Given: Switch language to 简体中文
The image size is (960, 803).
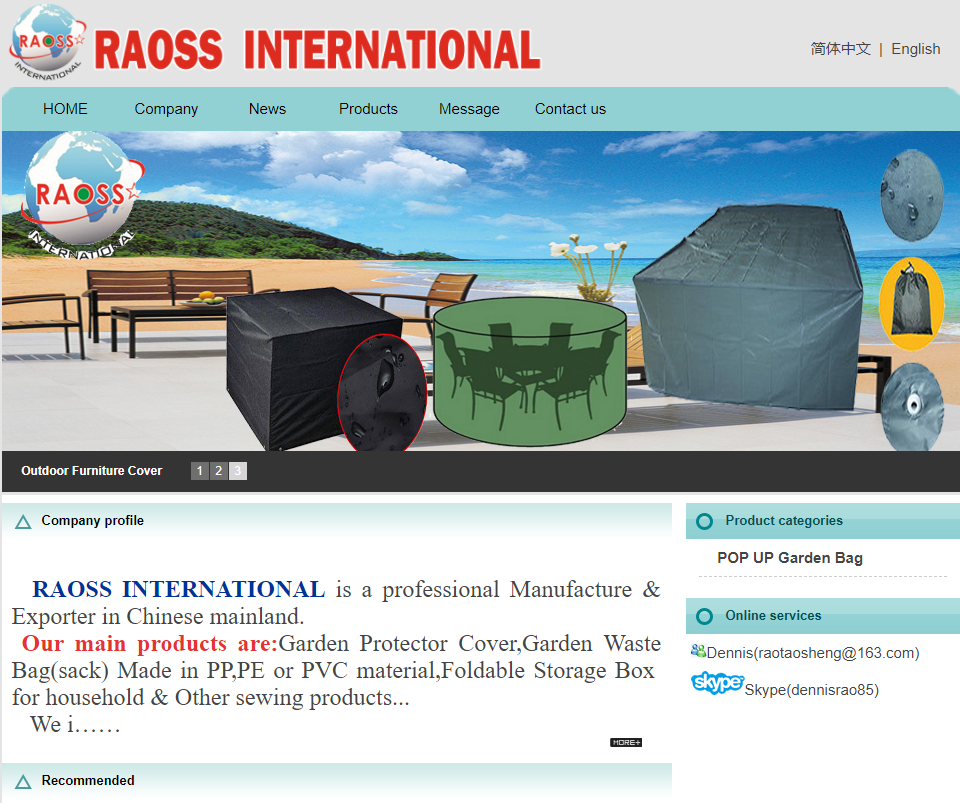Looking at the screenshot, I should 840,48.
